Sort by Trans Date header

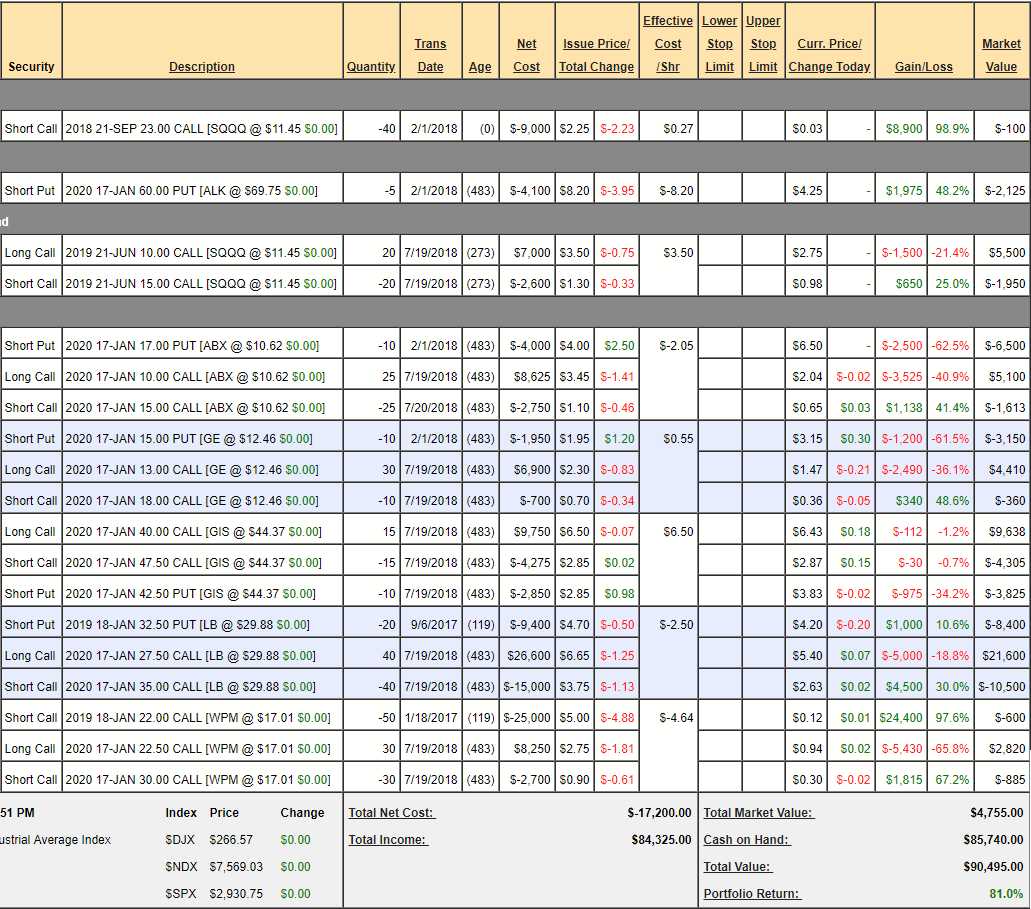point(430,55)
